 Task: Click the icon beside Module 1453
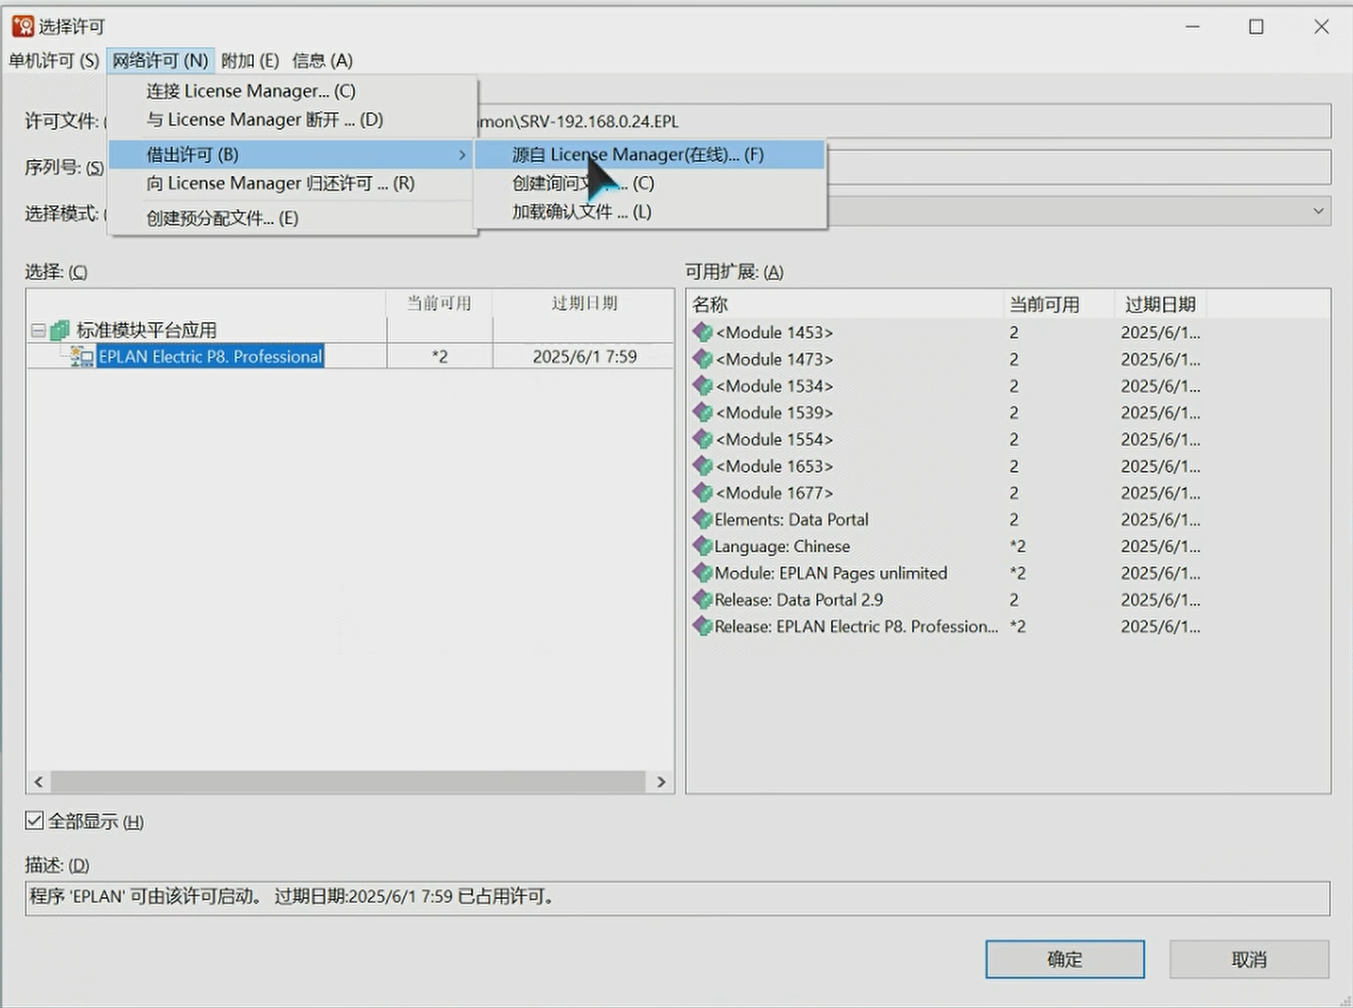tap(702, 332)
